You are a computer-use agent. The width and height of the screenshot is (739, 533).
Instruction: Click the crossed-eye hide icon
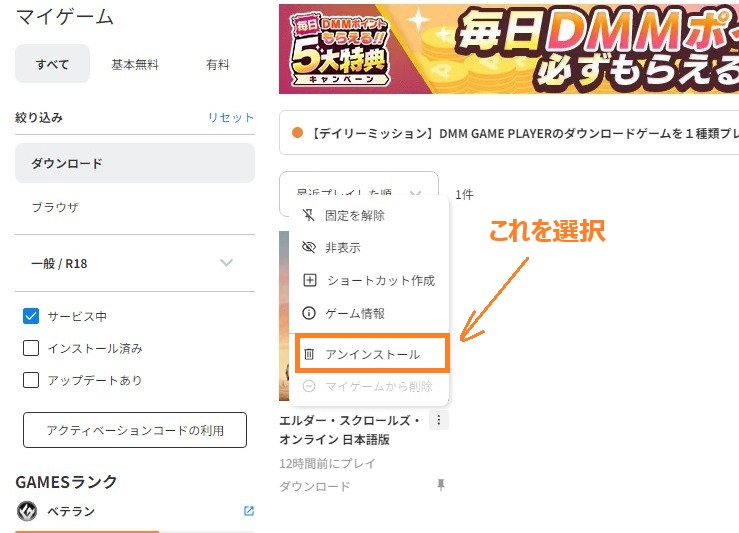coord(309,247)
